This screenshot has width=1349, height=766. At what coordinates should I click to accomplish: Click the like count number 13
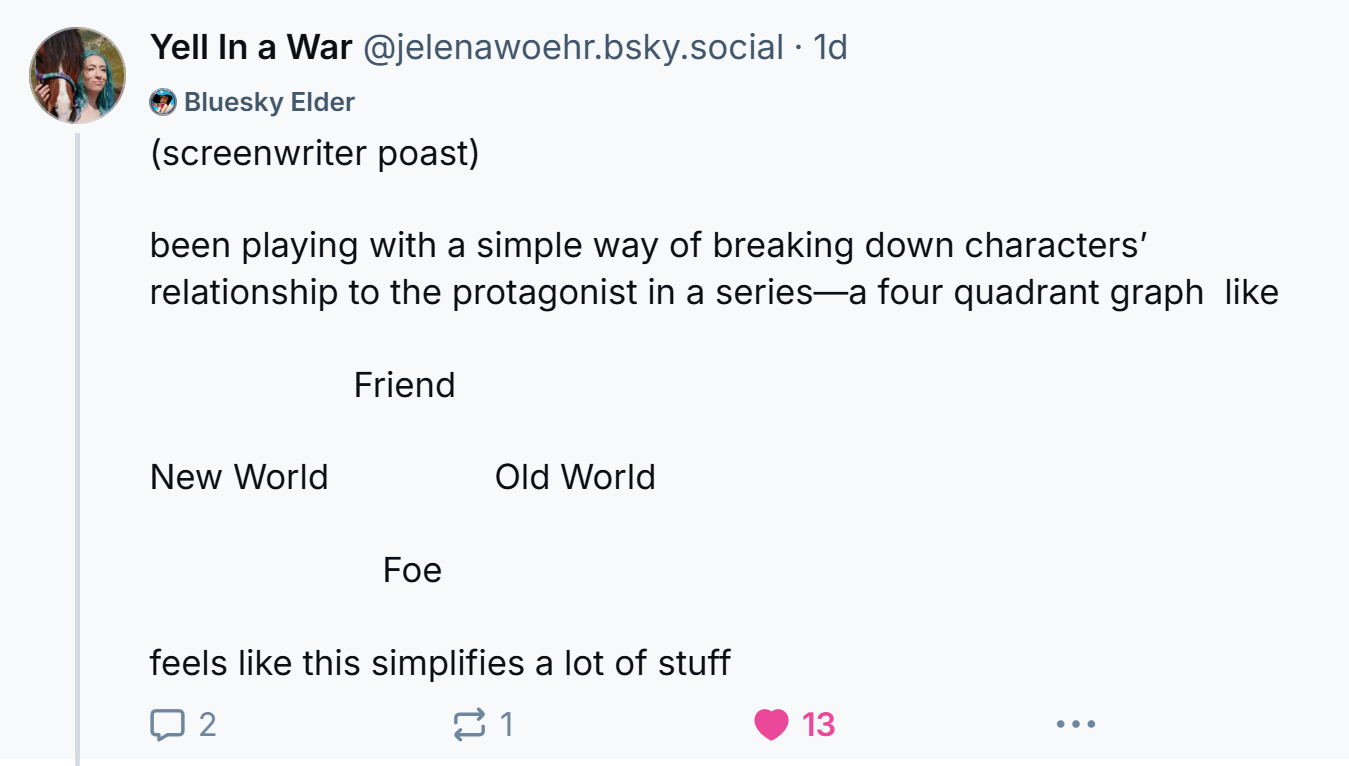tap(818, 724)
